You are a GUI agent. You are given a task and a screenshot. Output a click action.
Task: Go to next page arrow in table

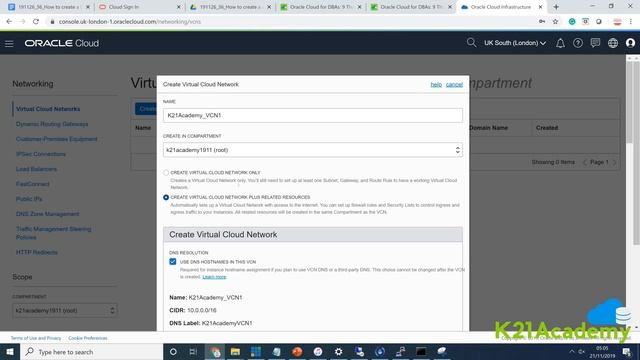coord(614,162)
